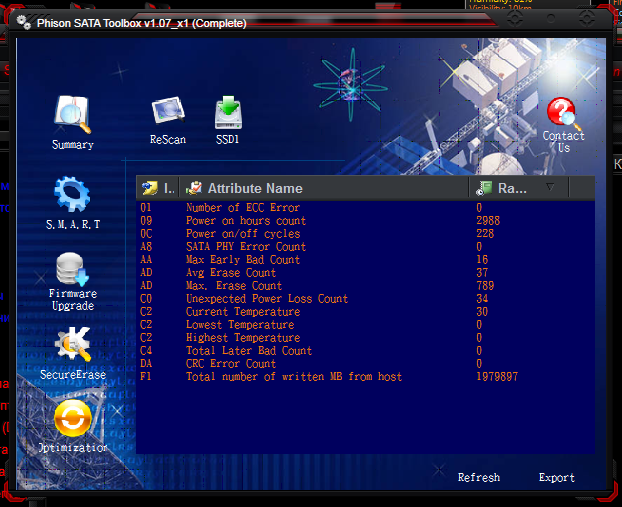
Task: Open the Firmware Upgrade icon
Action: tap(73, 269)
